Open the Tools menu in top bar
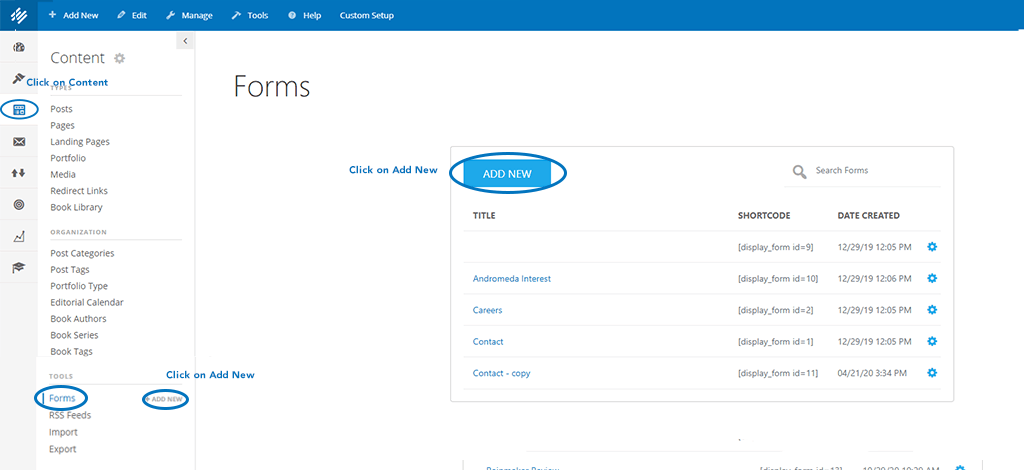This screenshot has height=470, width=1024. click(250, 16)
